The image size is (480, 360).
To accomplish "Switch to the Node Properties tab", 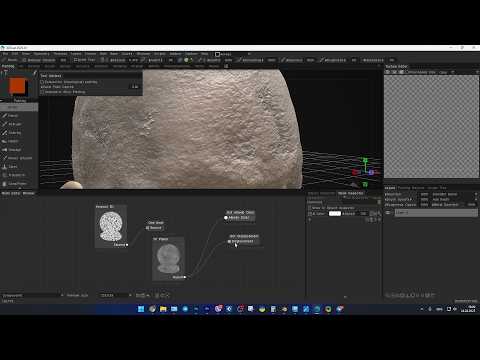I will tap(350, 193).
